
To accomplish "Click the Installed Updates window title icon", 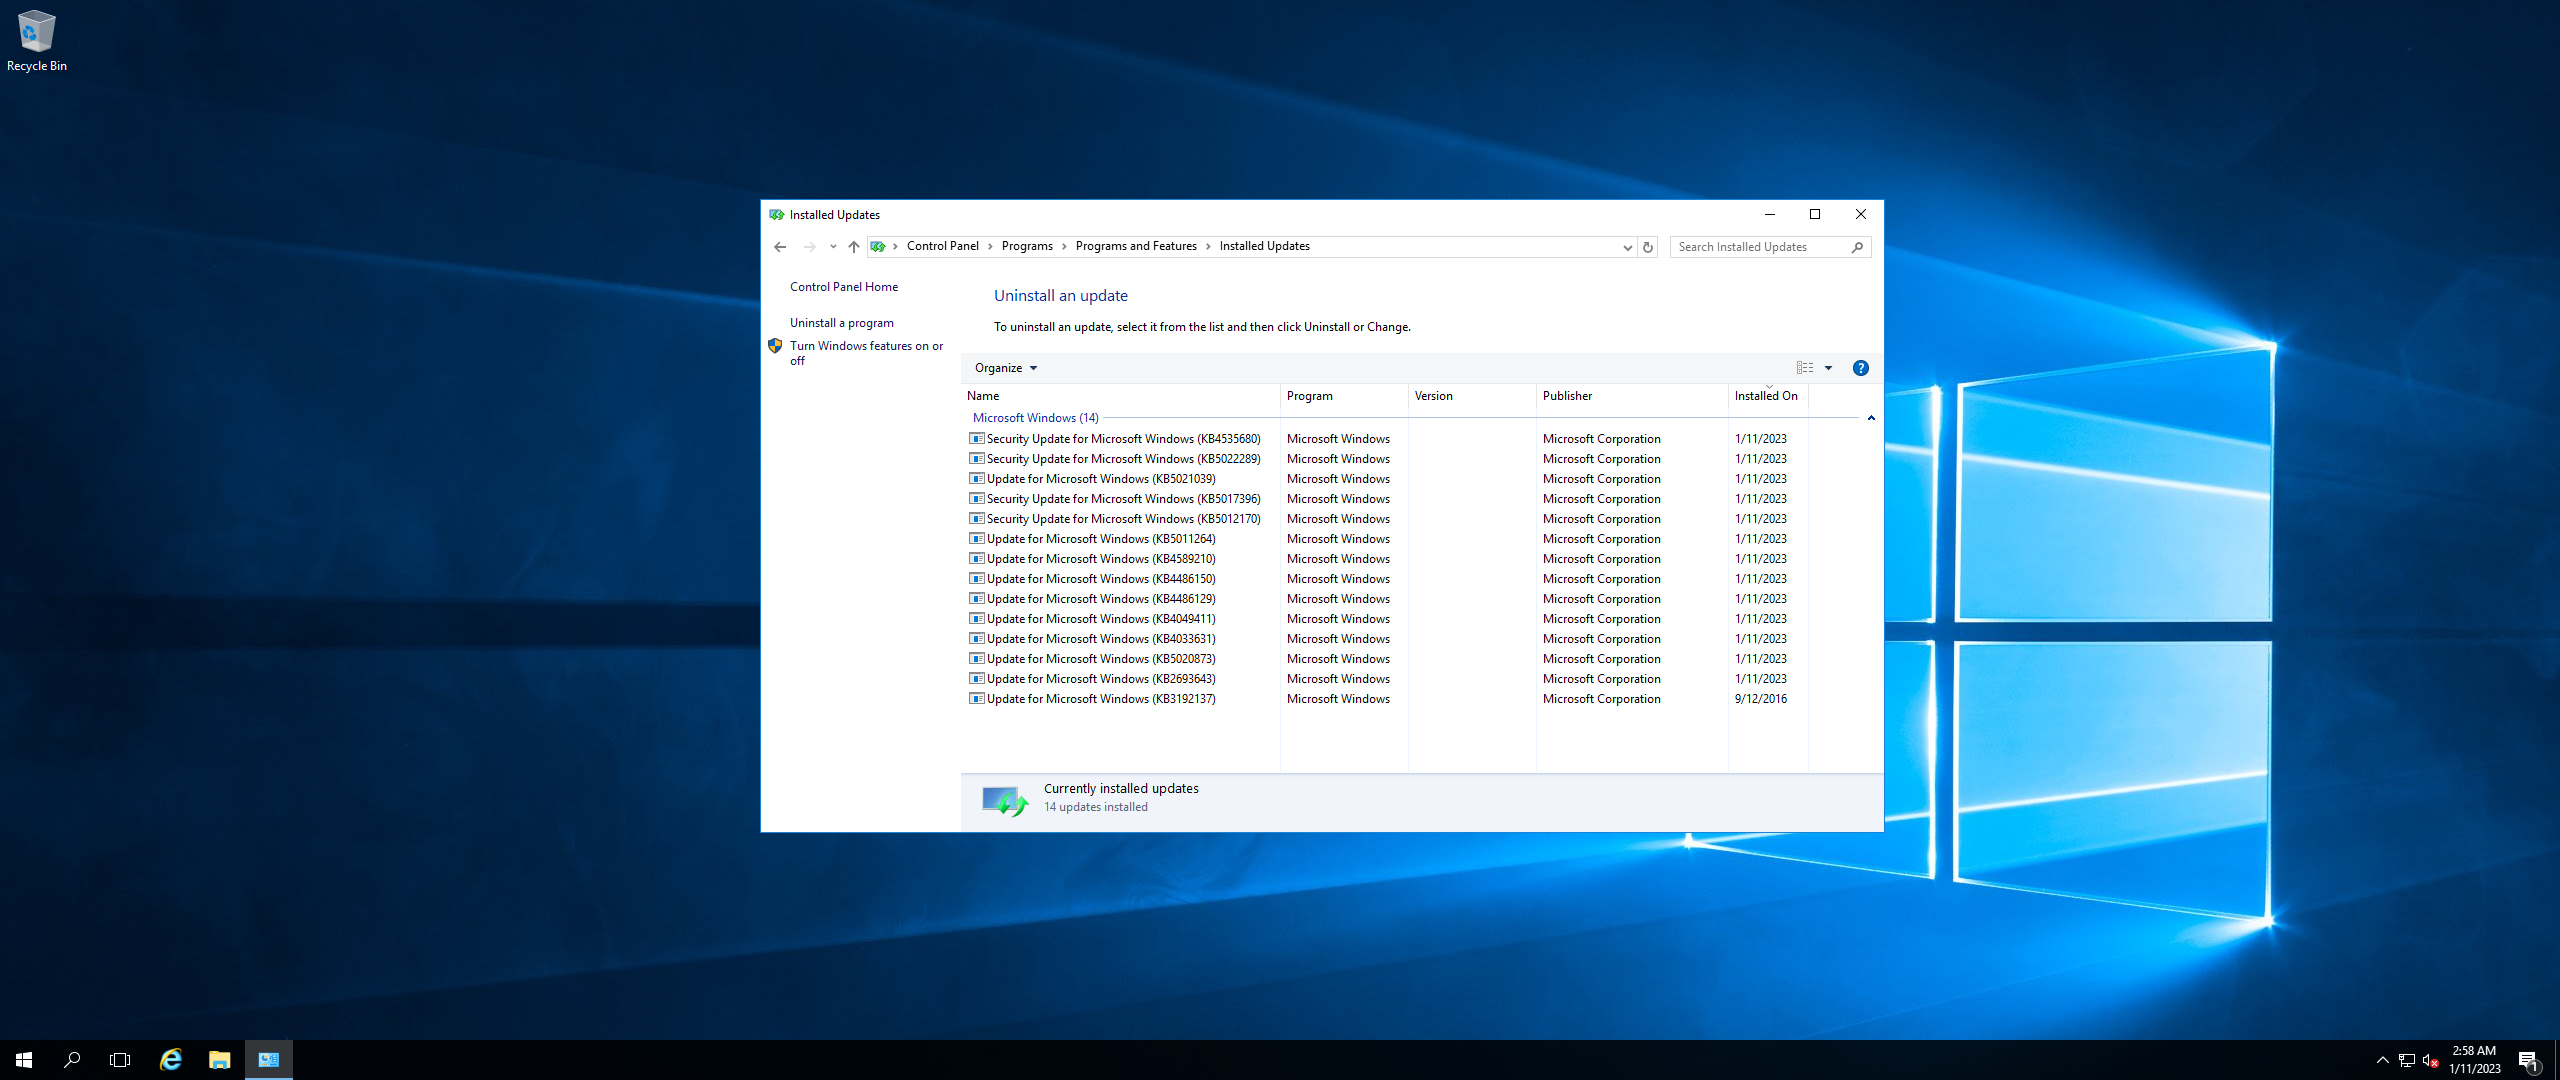I will 777,215.
